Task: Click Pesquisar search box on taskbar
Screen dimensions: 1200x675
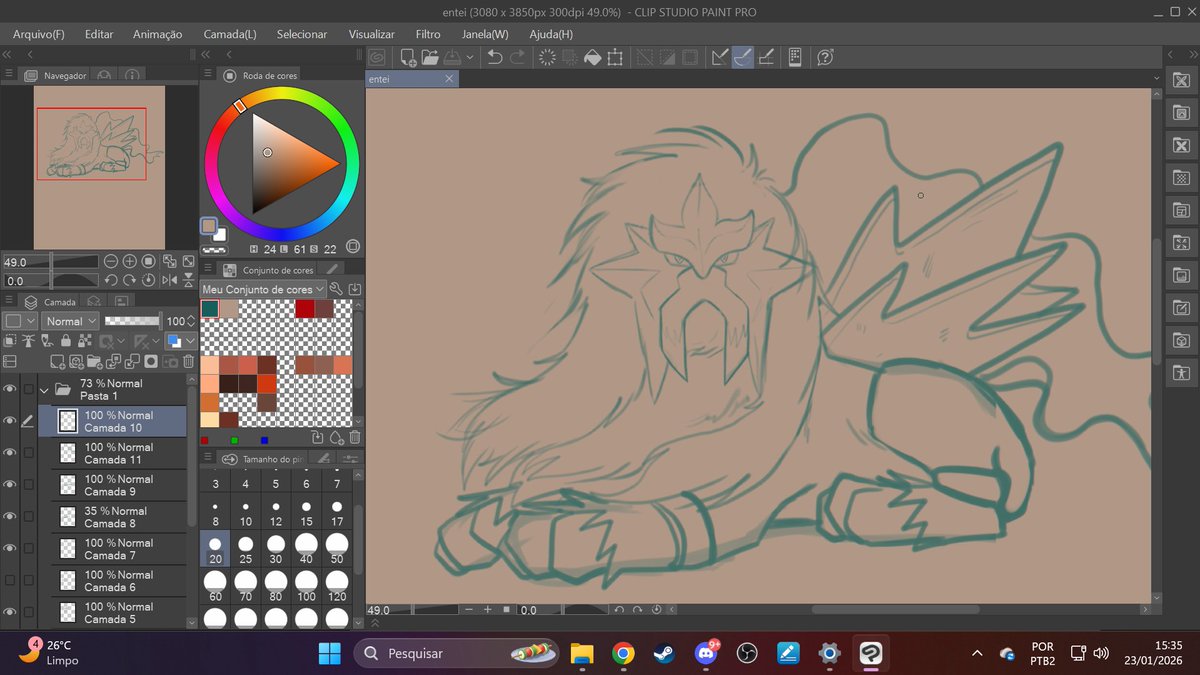Action: (x=455, y=653)
